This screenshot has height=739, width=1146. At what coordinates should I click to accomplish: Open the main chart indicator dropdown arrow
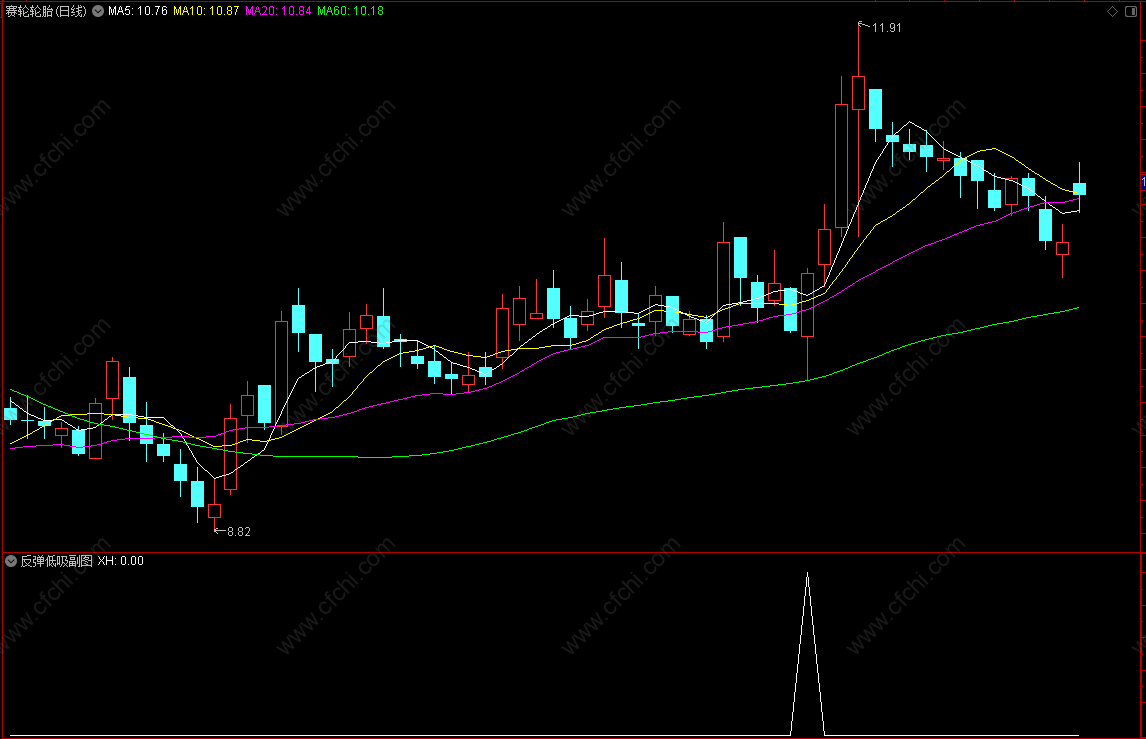[x=98, y=11]
